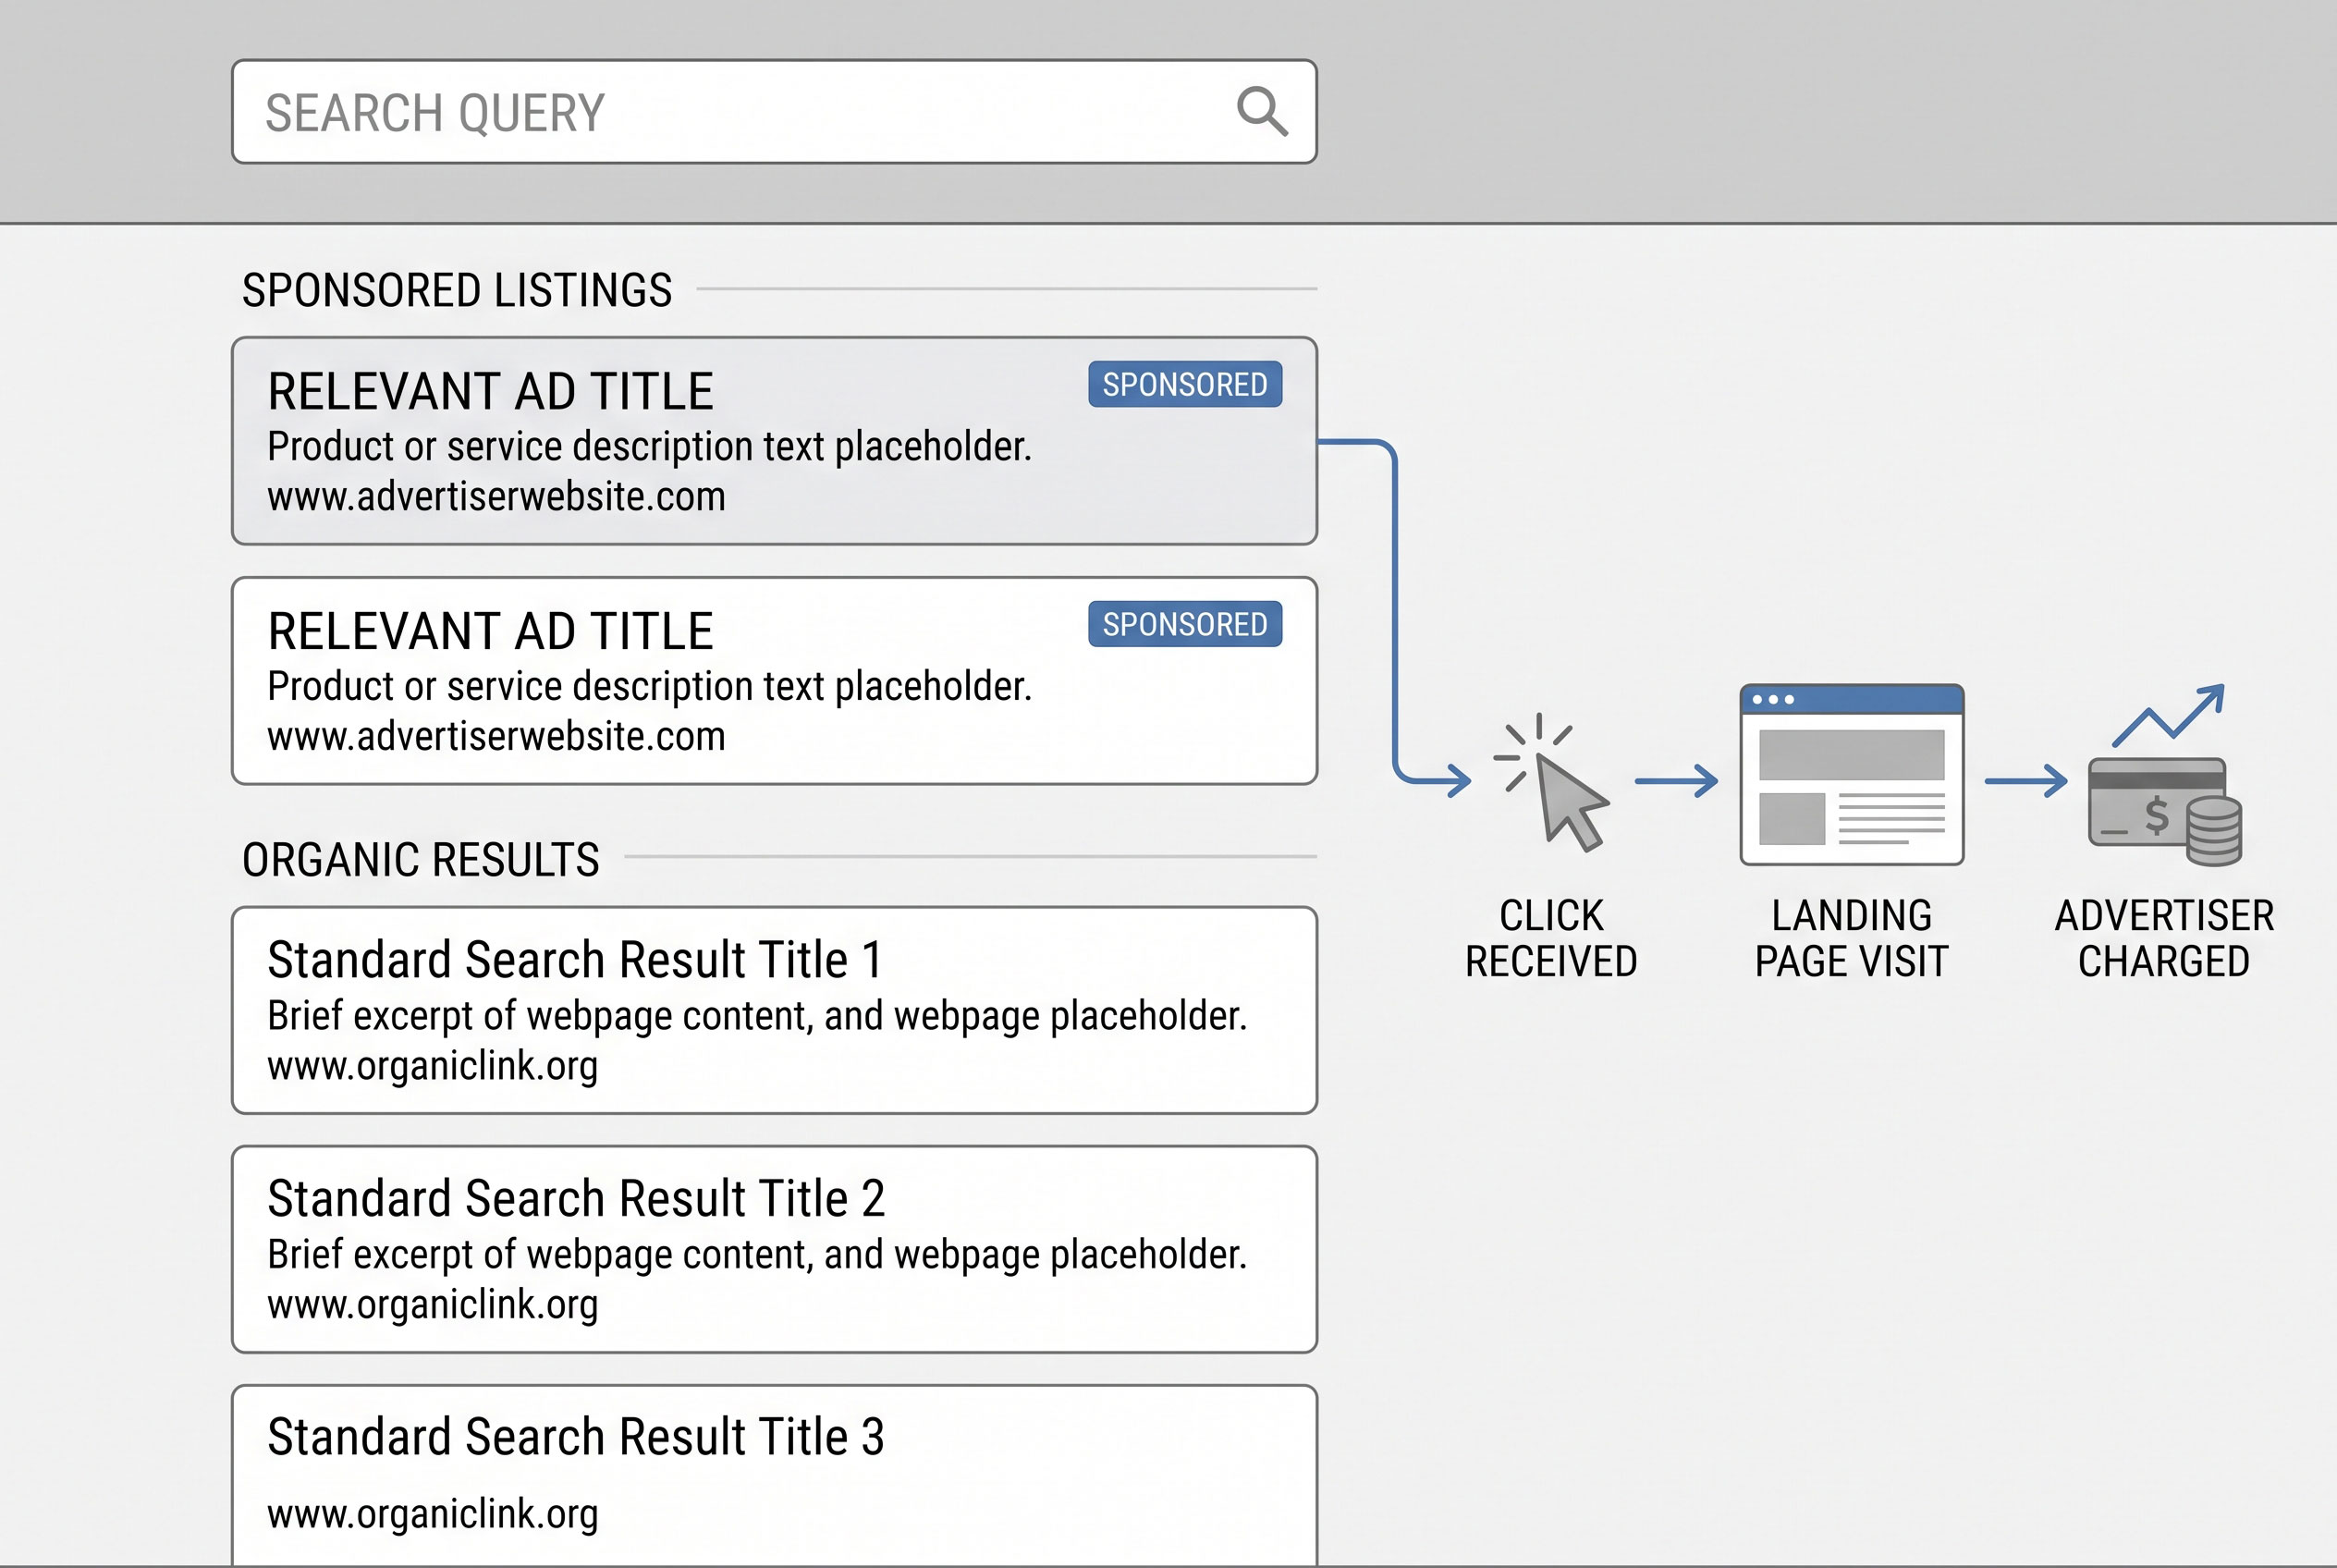Click the SPONSORED badge on the second ad
Screen dimensions: 2337x1568
[x=1185, y=624]
